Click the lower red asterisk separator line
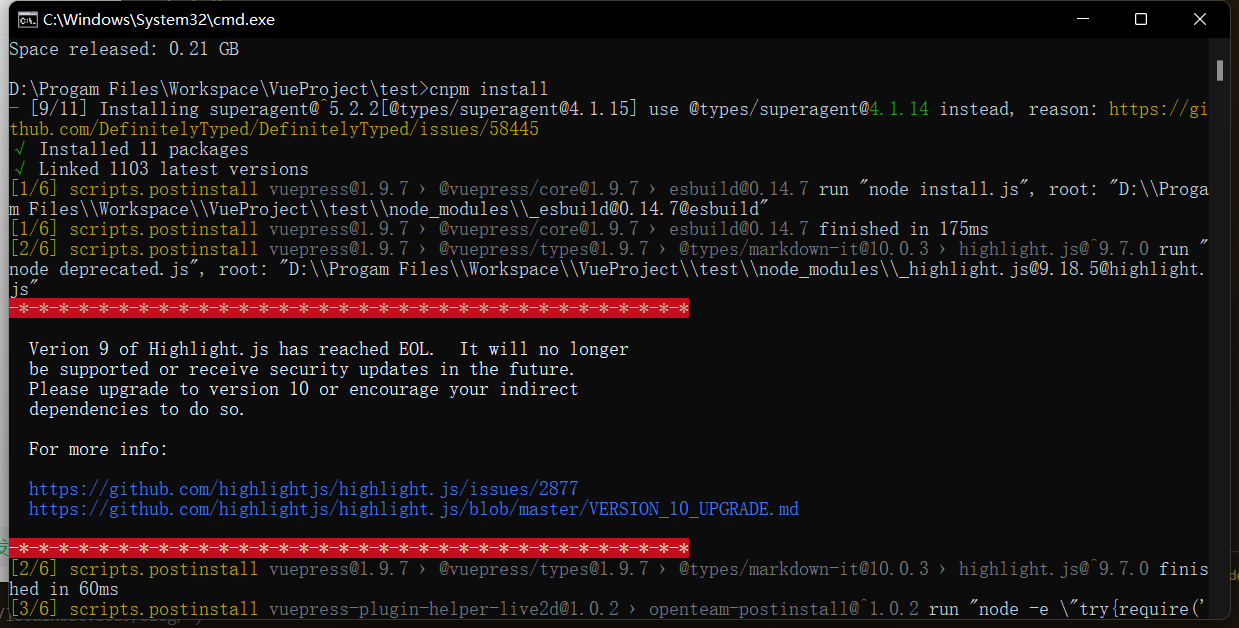 click(349, 548)
